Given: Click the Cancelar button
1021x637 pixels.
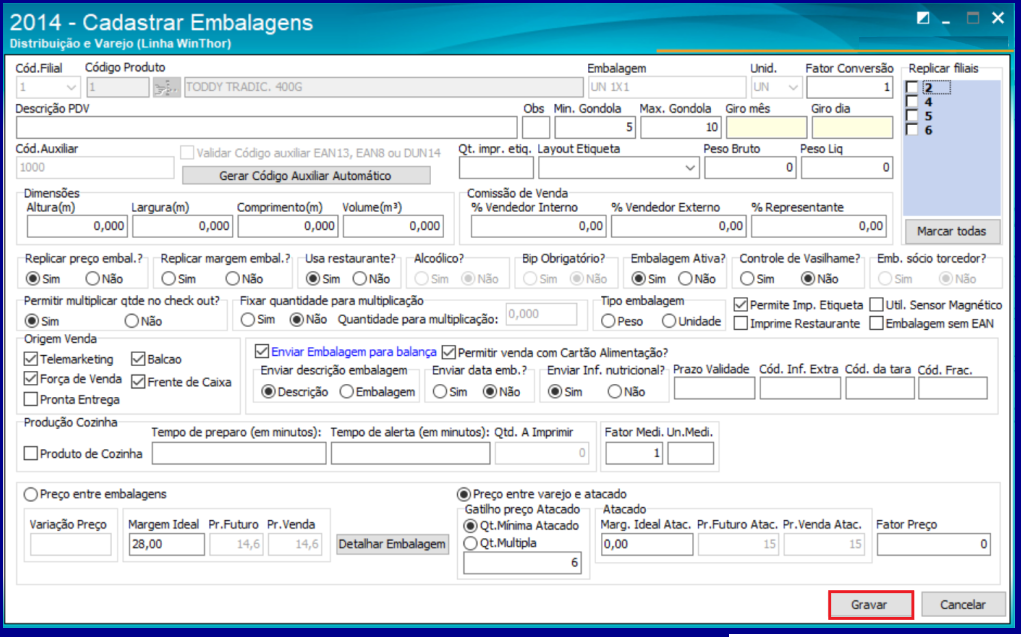Looking at the screenshot, I should [x=962, y=604].
